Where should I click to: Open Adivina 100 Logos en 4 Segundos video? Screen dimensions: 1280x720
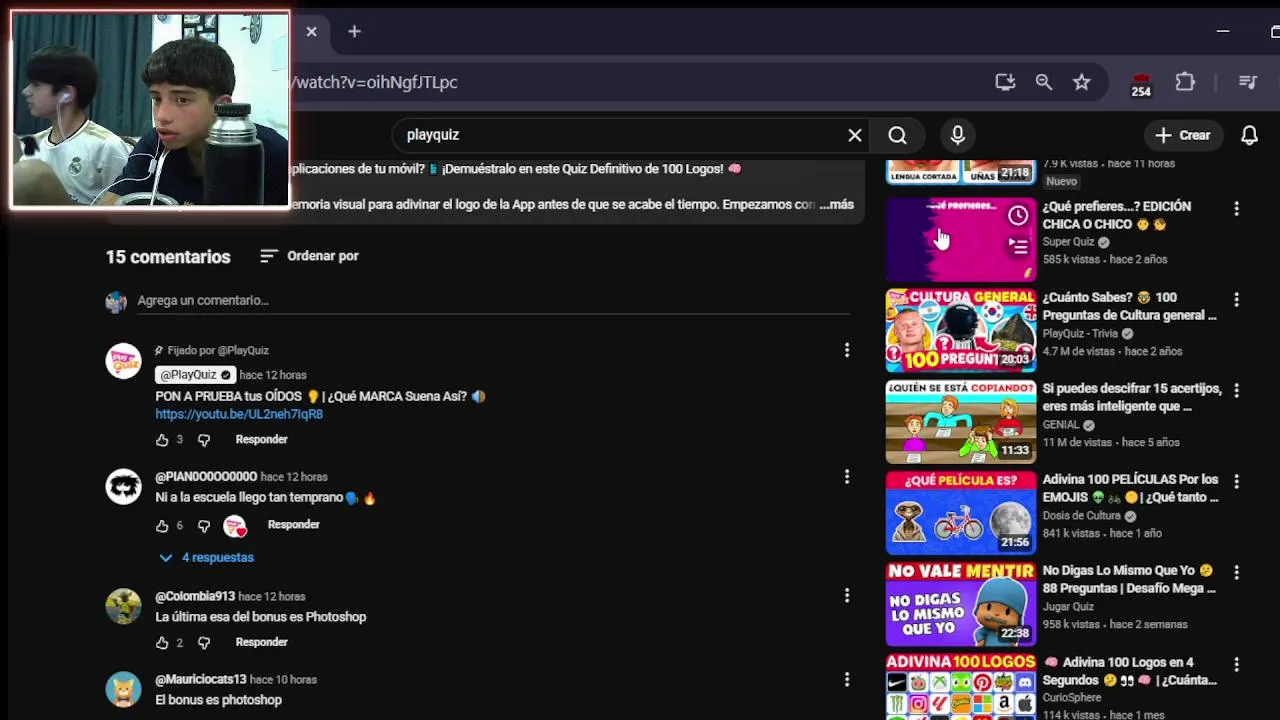point(1130,671)
